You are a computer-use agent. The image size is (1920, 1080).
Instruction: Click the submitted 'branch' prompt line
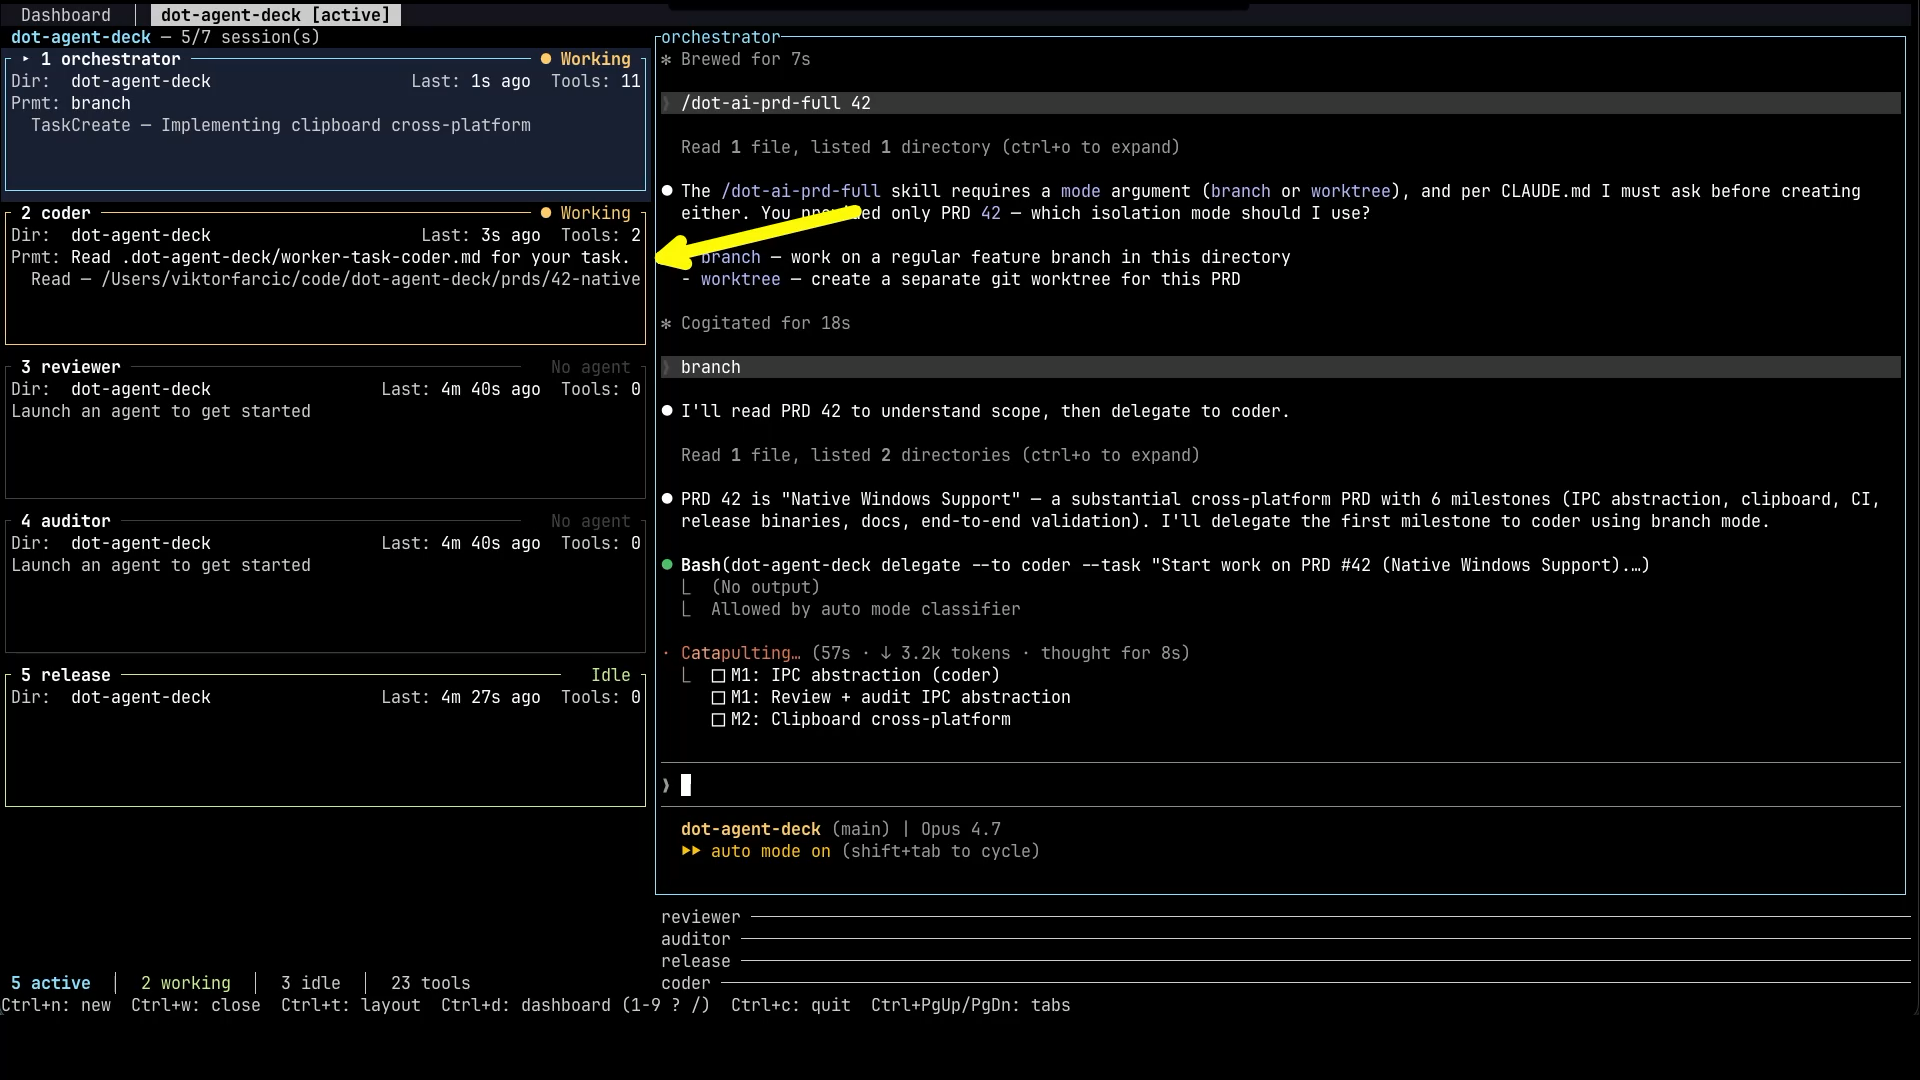[1280, 367]
